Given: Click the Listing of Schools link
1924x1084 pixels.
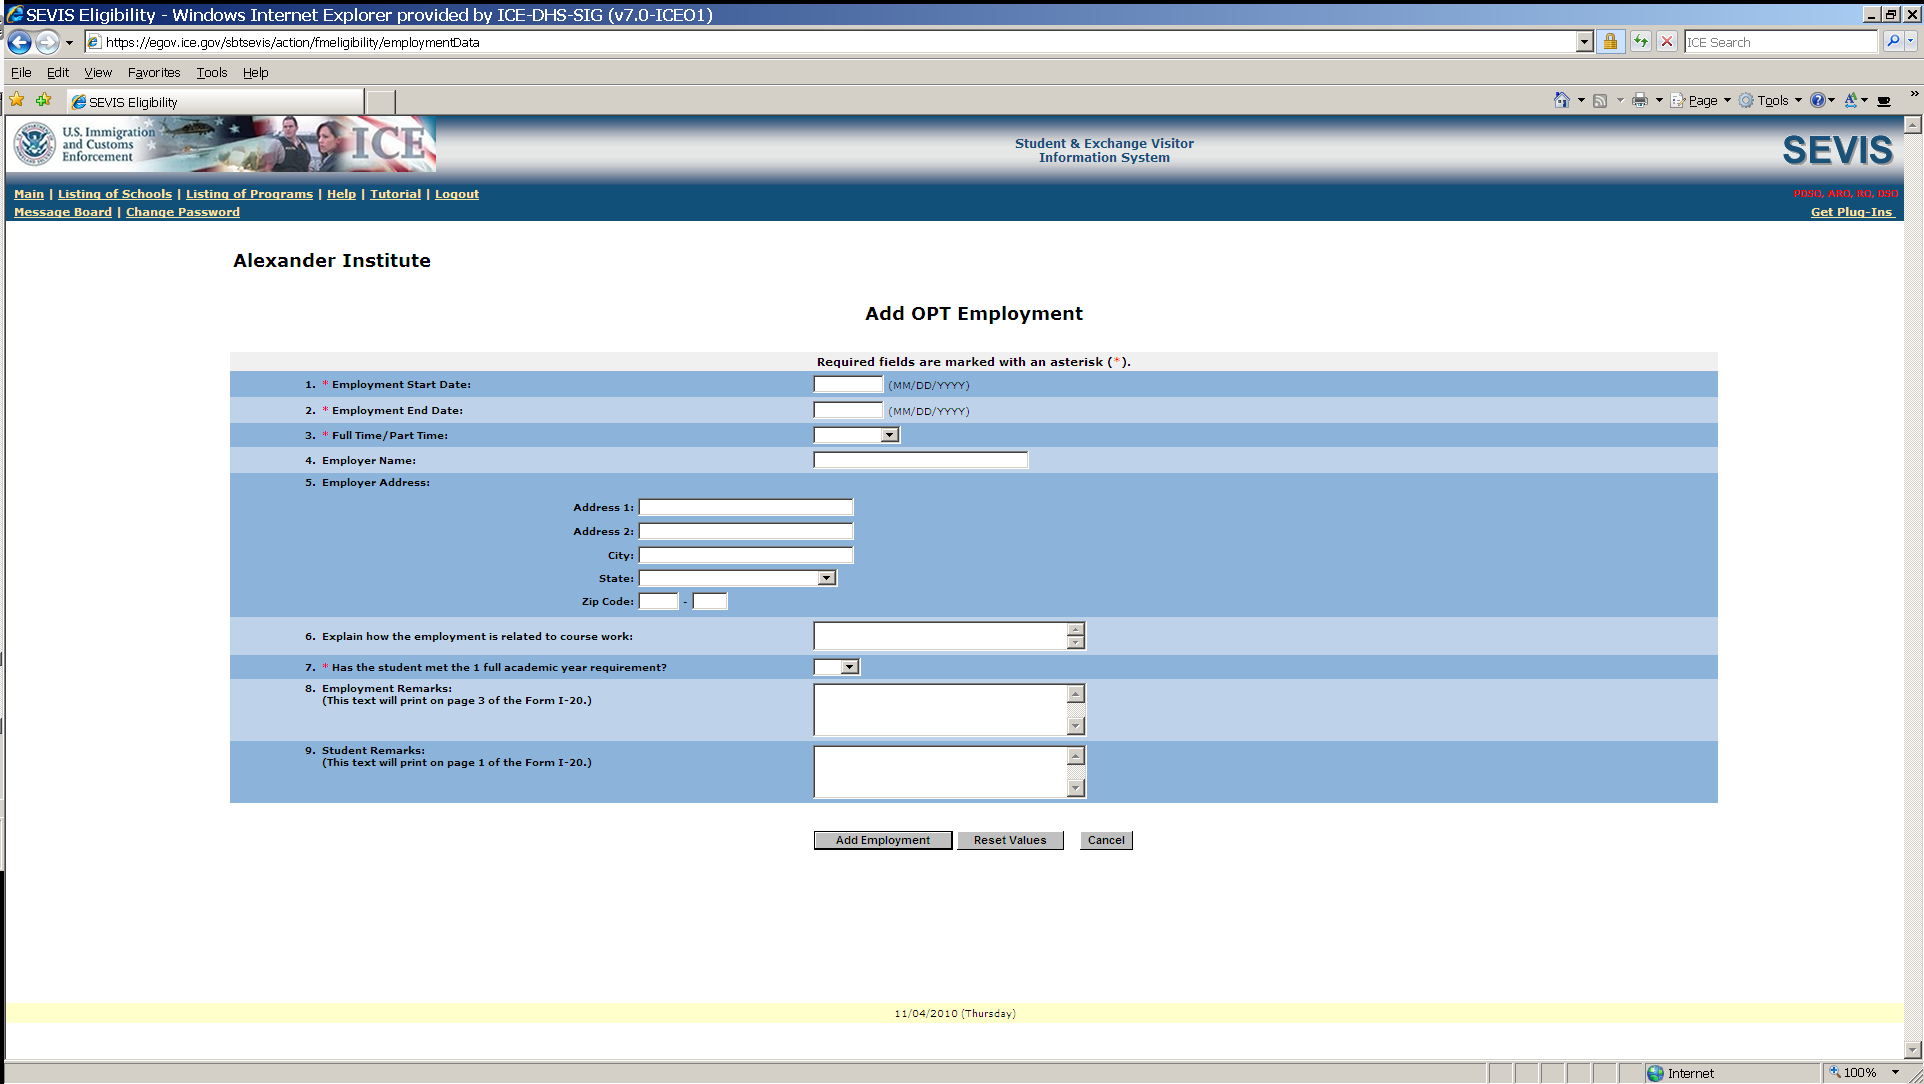Looking at the screenshot, I should click(x=115, y=194).
